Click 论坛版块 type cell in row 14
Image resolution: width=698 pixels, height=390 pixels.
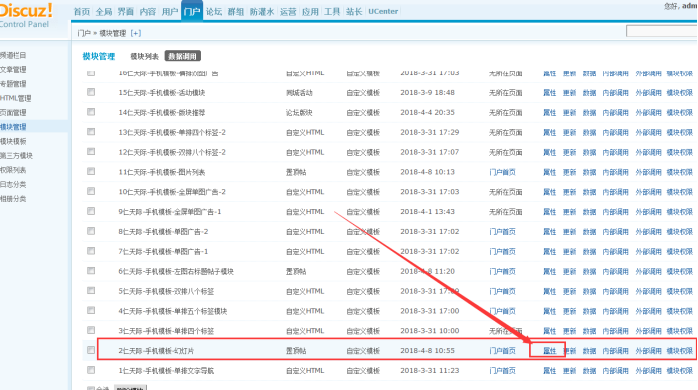pyautogui.click(x=299, y=113)
